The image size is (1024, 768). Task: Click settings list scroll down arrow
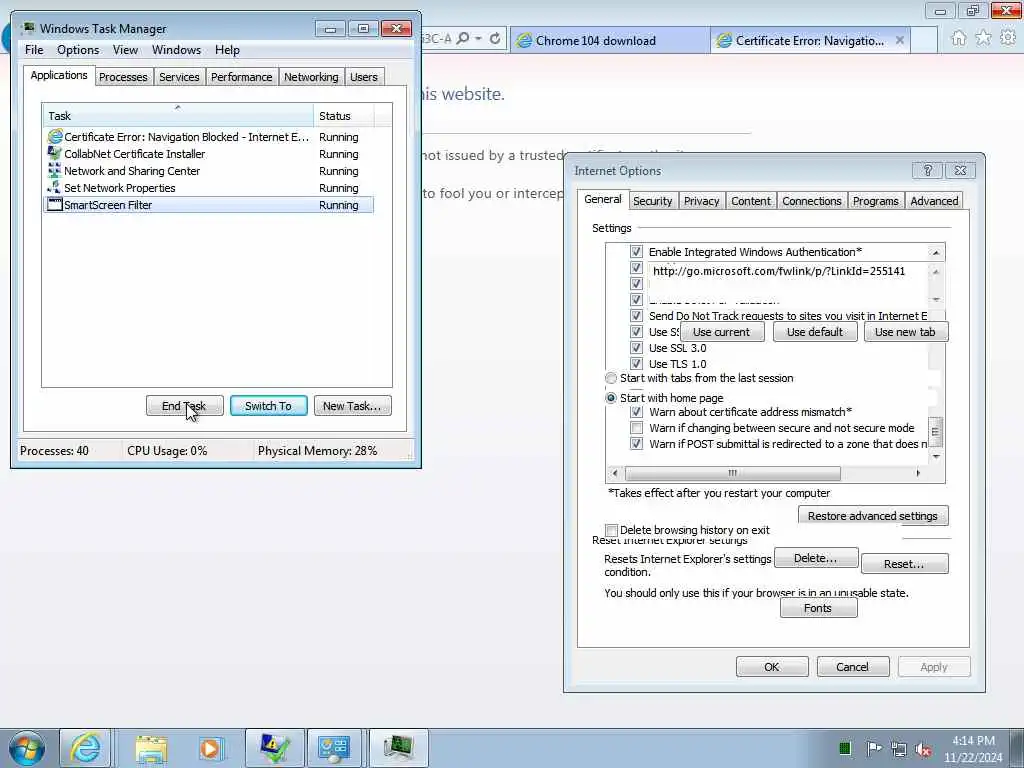(x=936, y=456)
